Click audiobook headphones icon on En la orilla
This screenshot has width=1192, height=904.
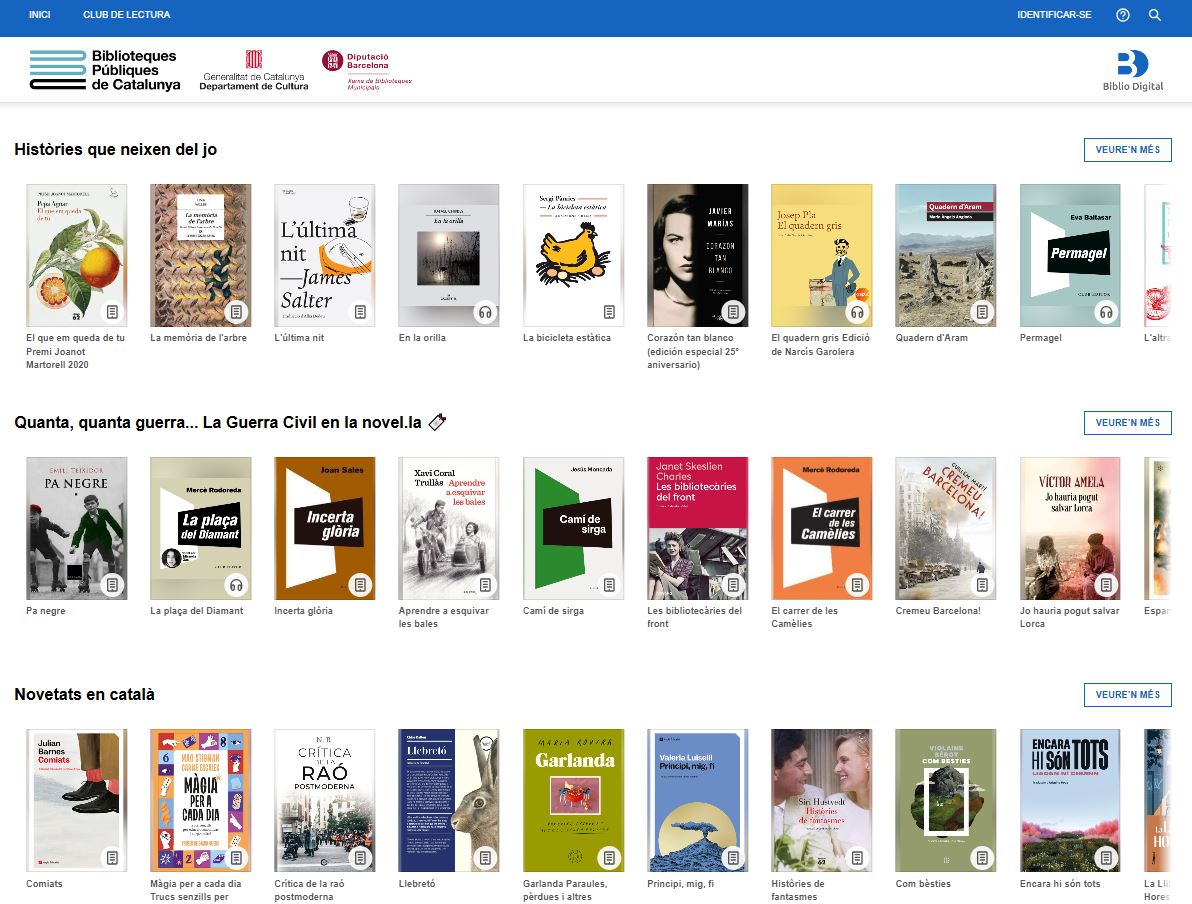485,312
